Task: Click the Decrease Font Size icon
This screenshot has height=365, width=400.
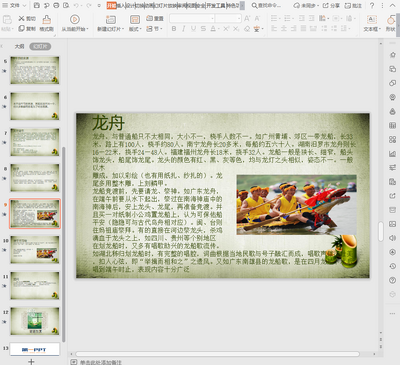Action: pyautogui.click(x=257, y=18)
